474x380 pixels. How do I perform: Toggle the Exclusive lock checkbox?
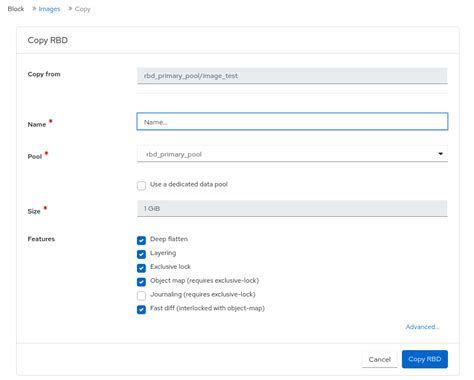point(141,268)
